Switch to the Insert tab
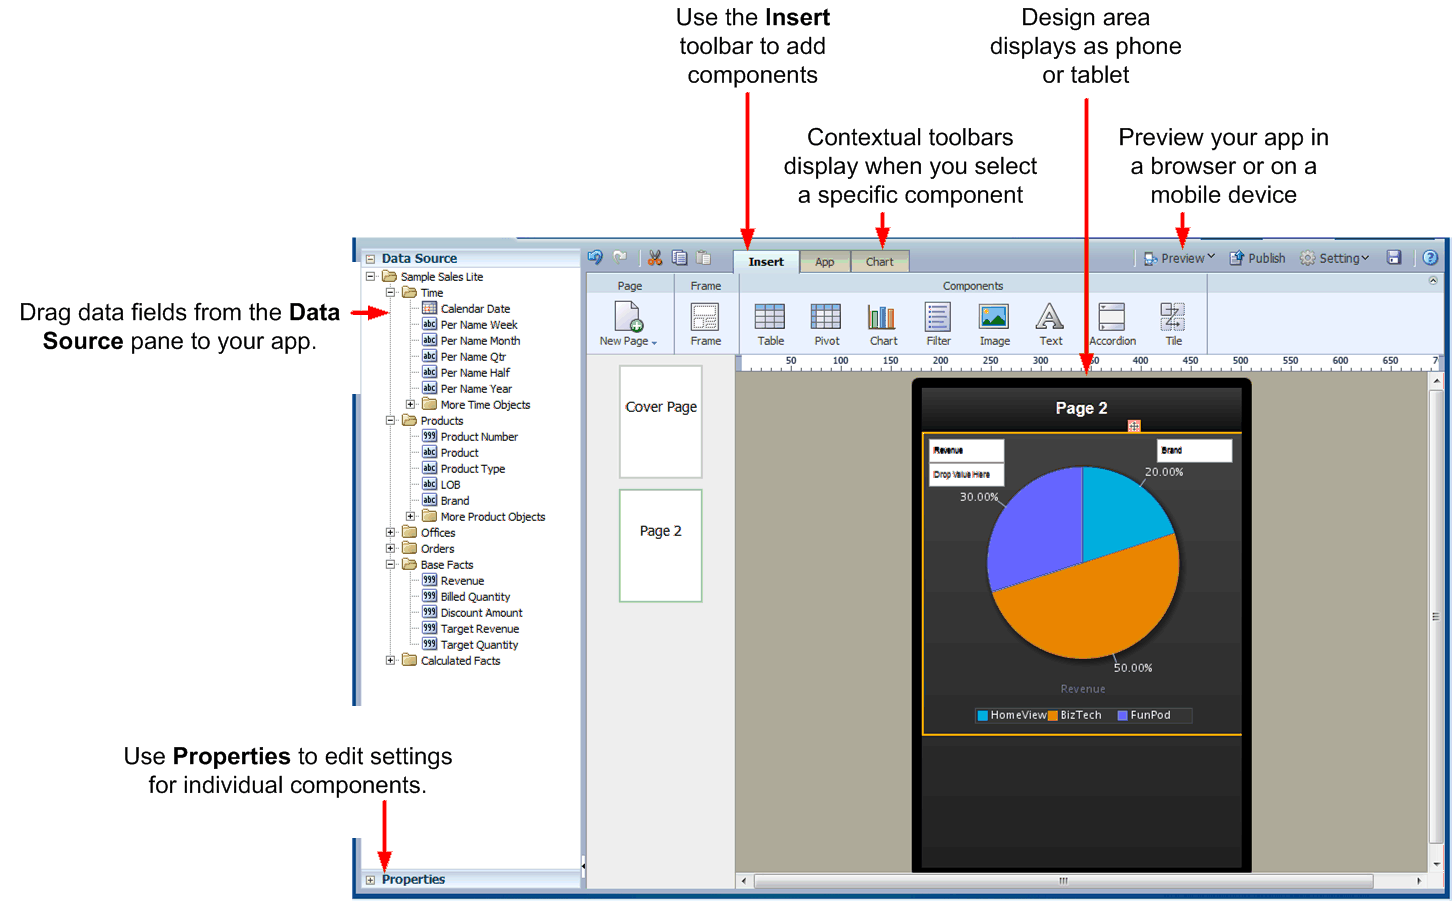The height and width of the screenshot is (901, 1452). (766, 262)
